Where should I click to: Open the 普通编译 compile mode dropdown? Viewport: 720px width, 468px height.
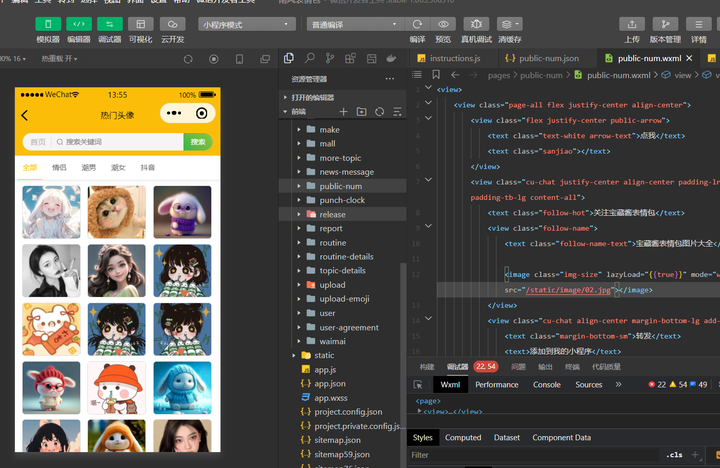click(x=350, y=24)
